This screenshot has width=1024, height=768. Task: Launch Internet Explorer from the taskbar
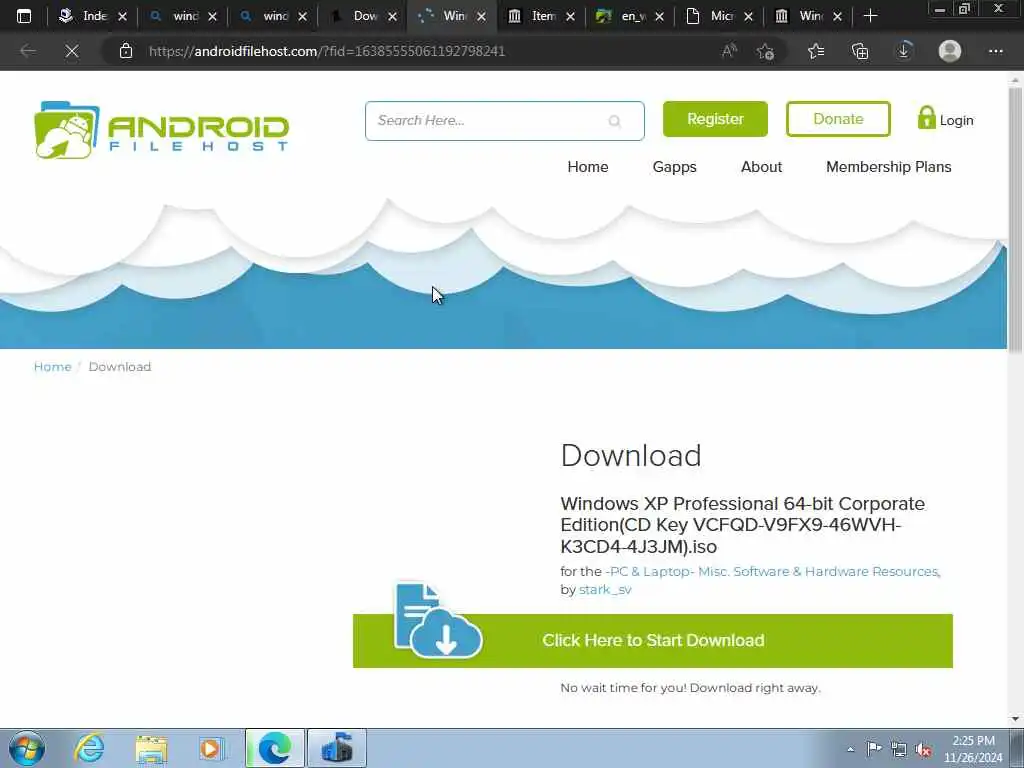click(89, 748)
